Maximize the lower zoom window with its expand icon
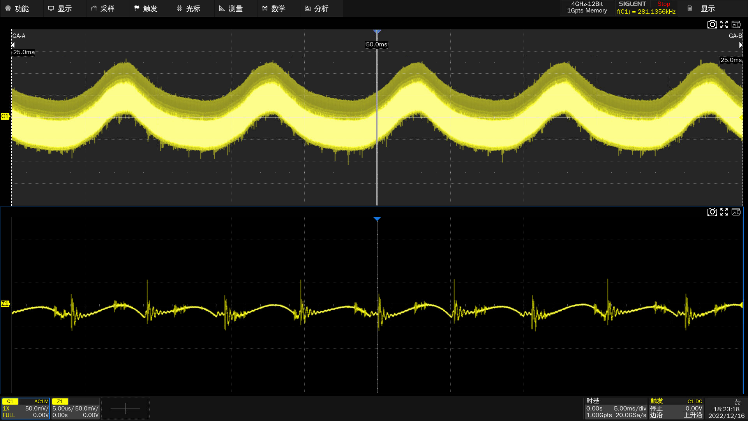Screen dimensions: 748x421 (724, 212)
